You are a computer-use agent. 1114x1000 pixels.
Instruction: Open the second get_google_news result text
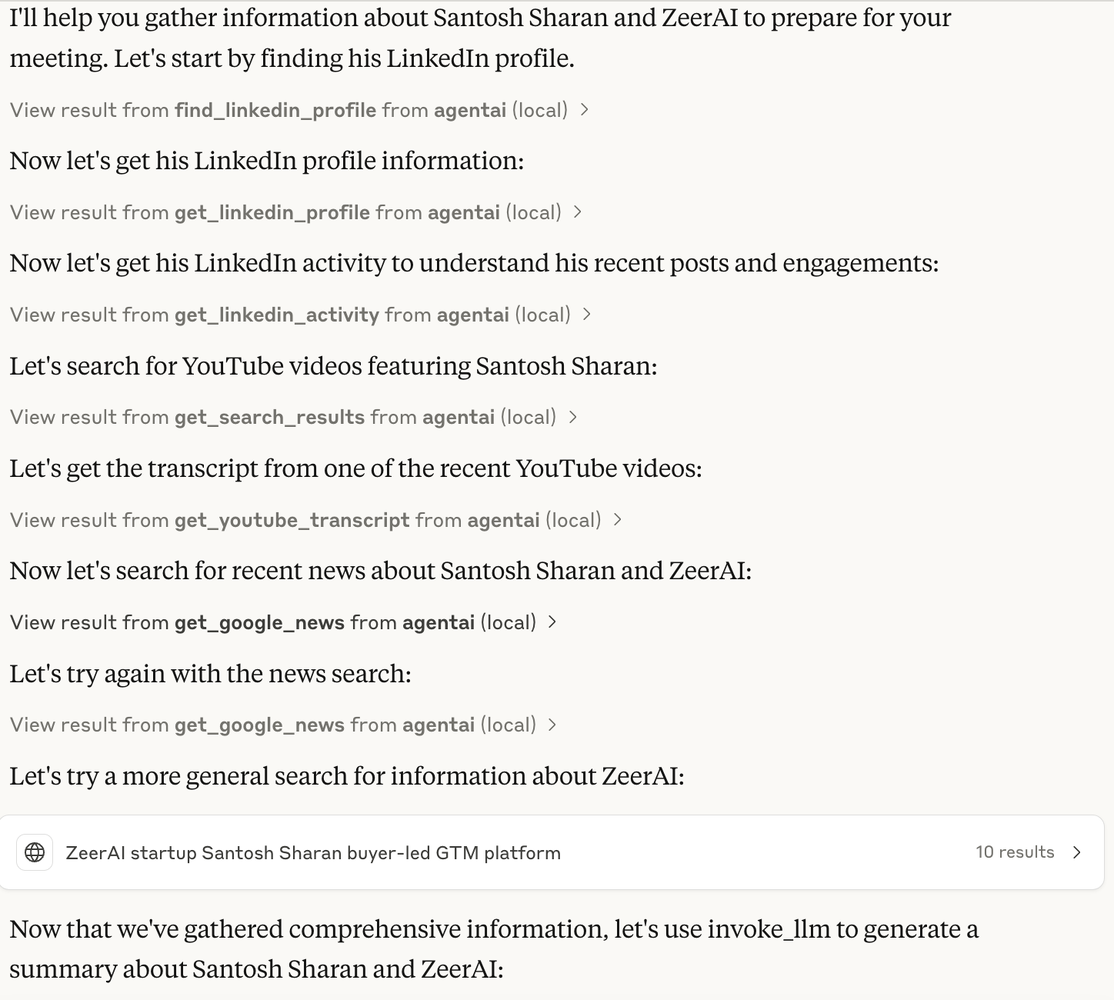272,725
